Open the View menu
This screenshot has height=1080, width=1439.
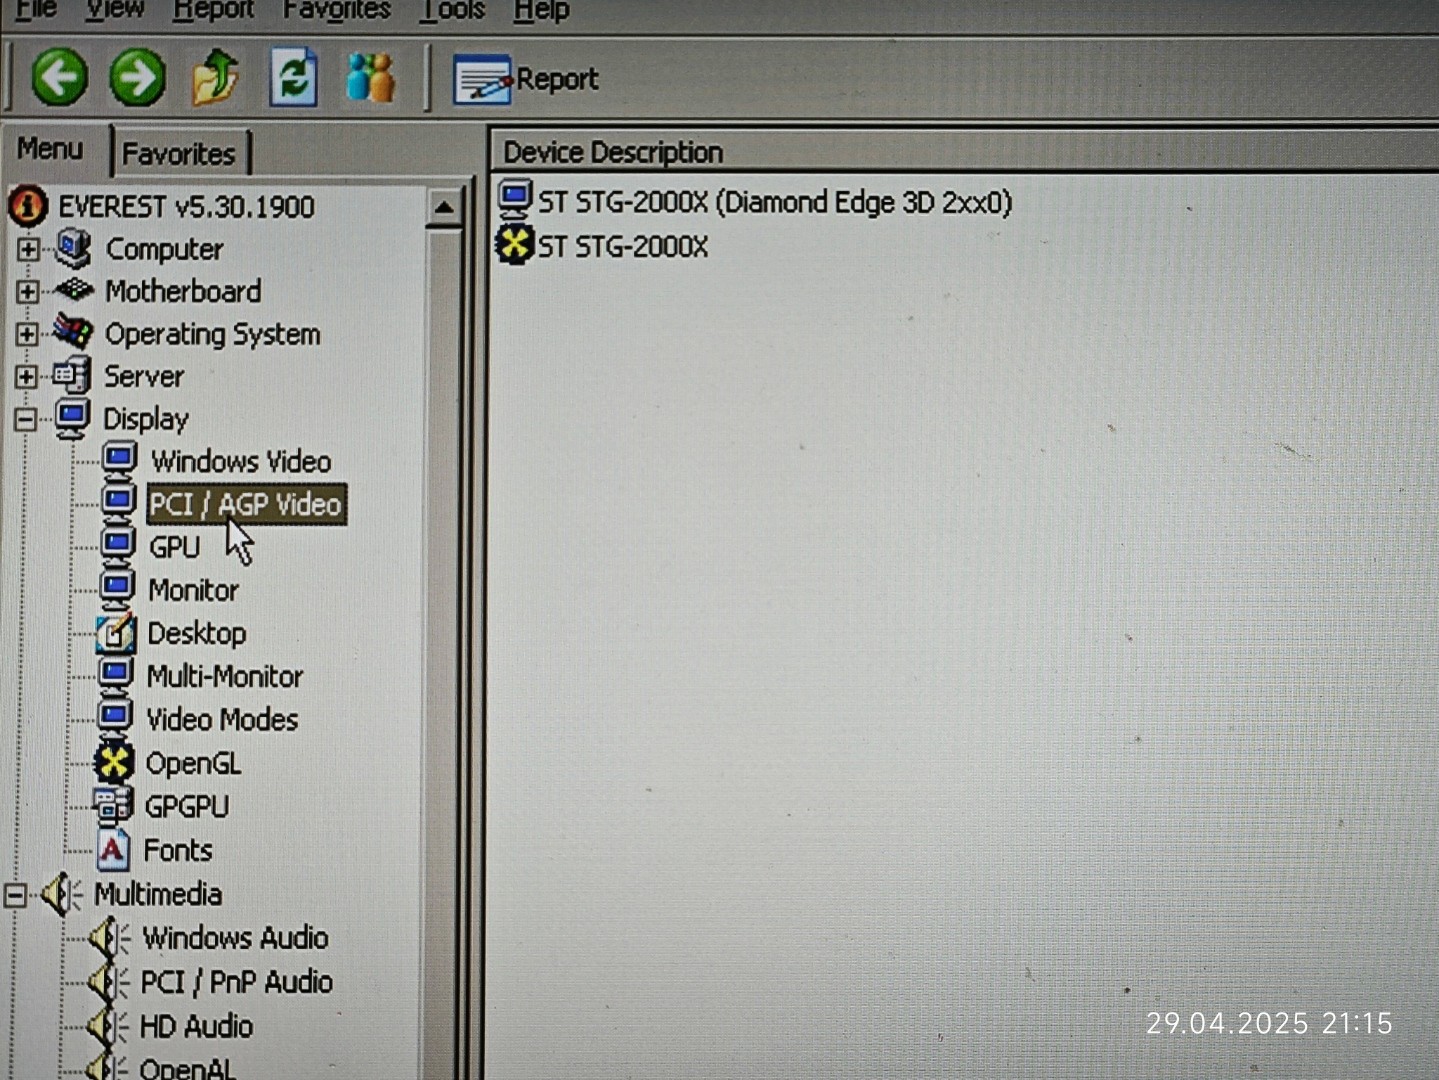click(114, 10)
